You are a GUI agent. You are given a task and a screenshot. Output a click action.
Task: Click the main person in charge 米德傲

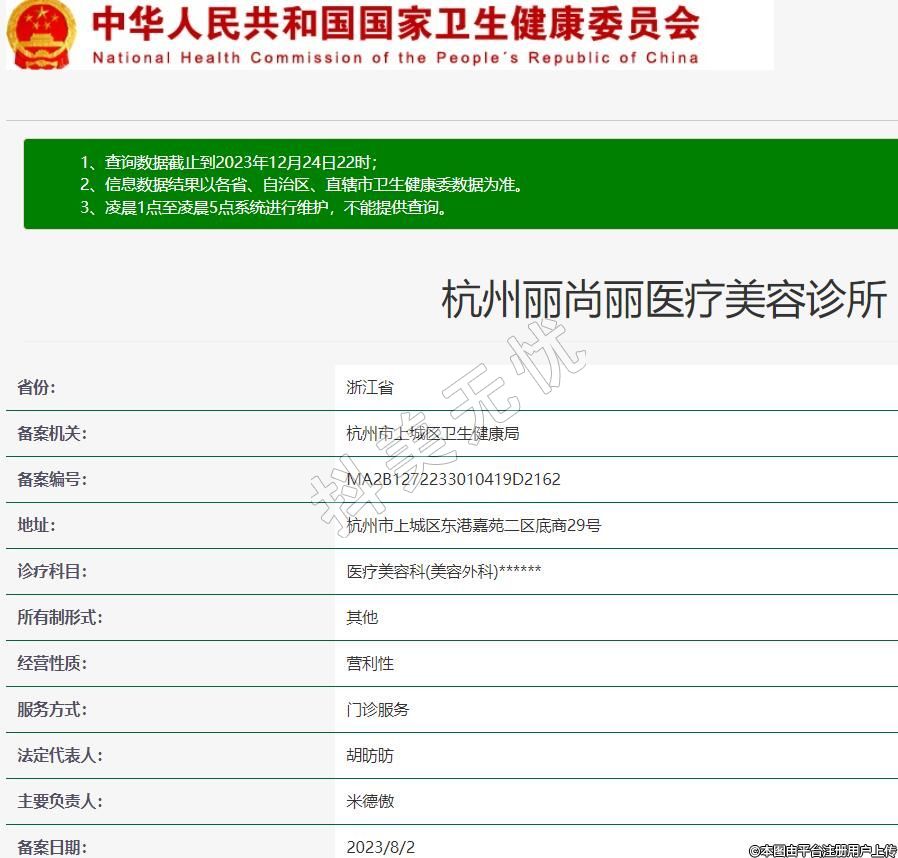[370, 802]
